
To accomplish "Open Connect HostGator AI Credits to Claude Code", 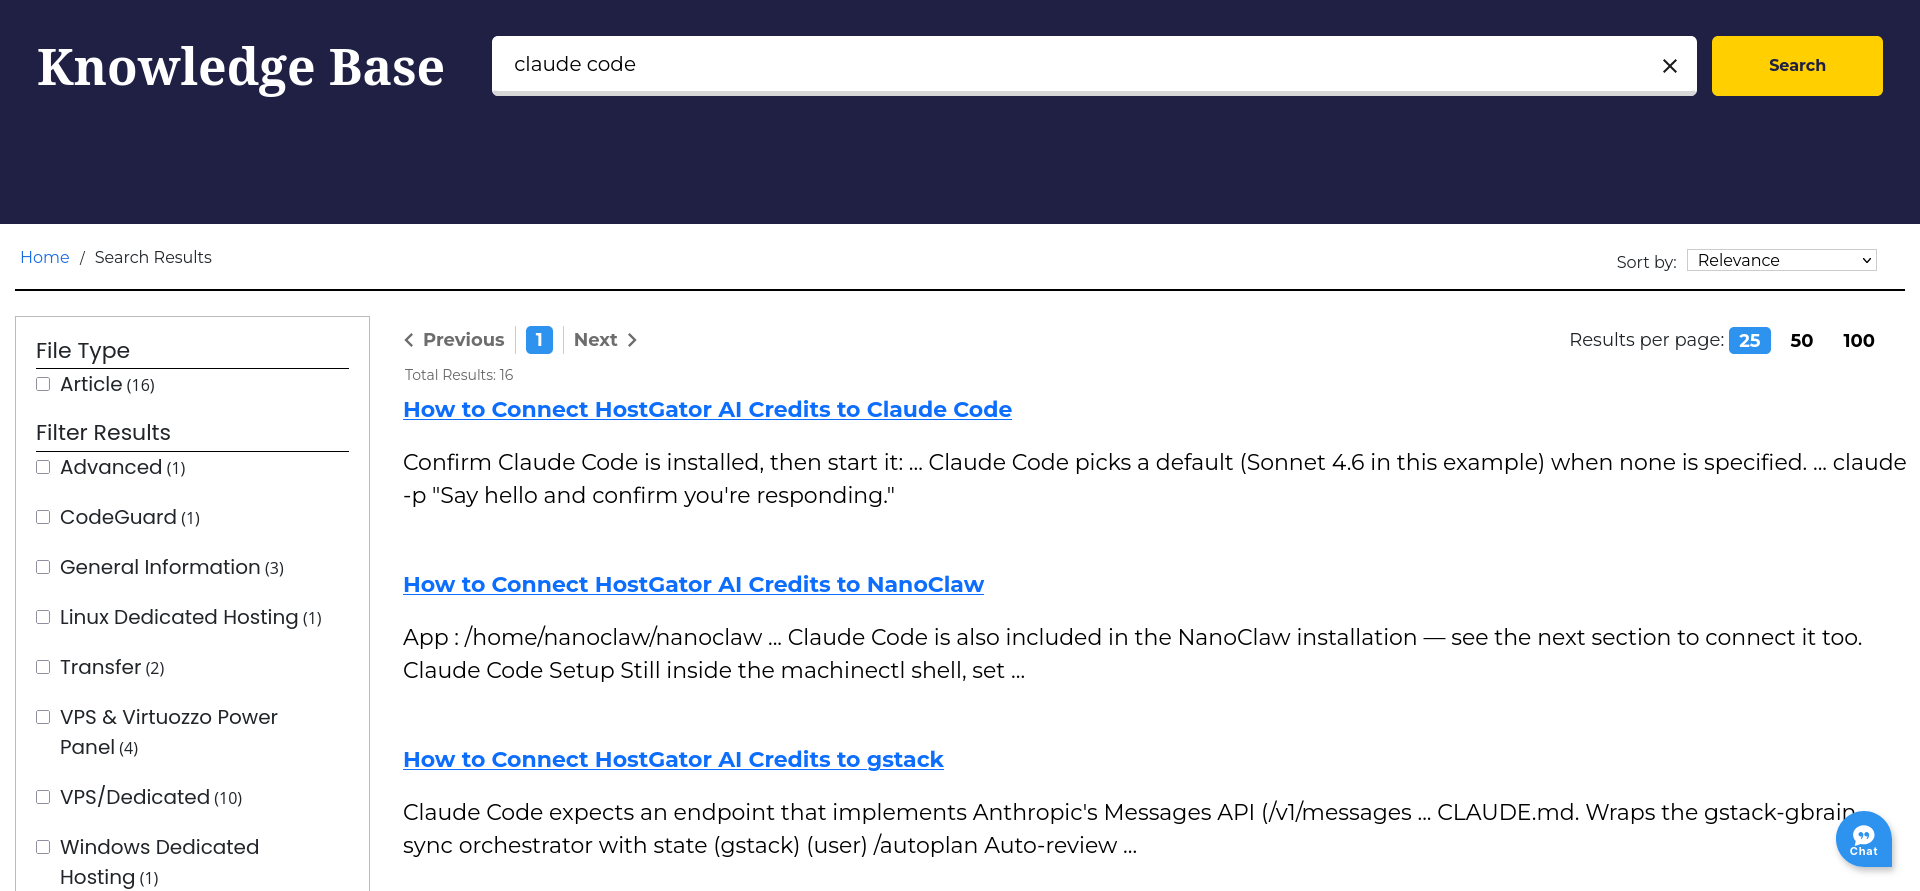I will (x=707, y=409).
